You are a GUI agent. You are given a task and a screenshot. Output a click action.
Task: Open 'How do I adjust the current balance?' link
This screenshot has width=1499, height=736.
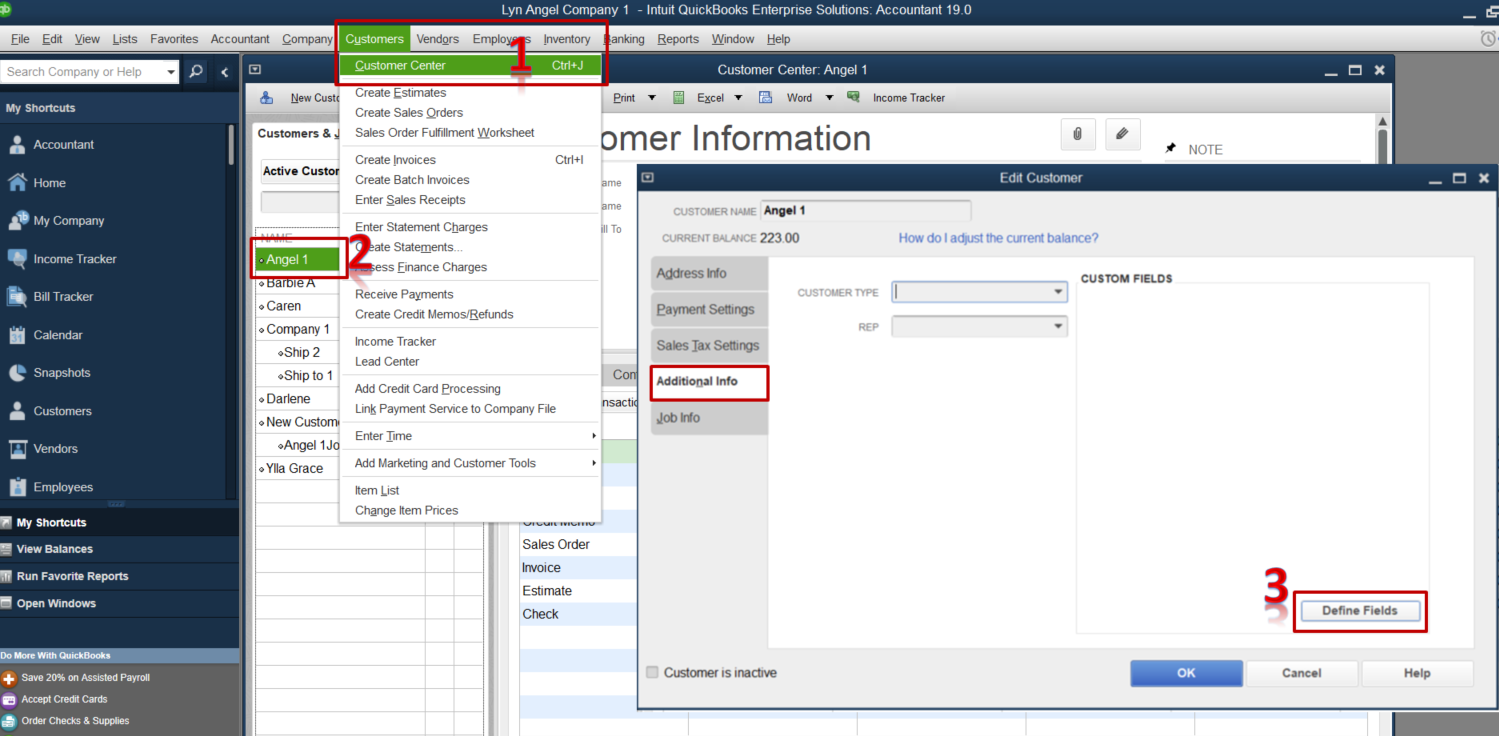point(998,238)
